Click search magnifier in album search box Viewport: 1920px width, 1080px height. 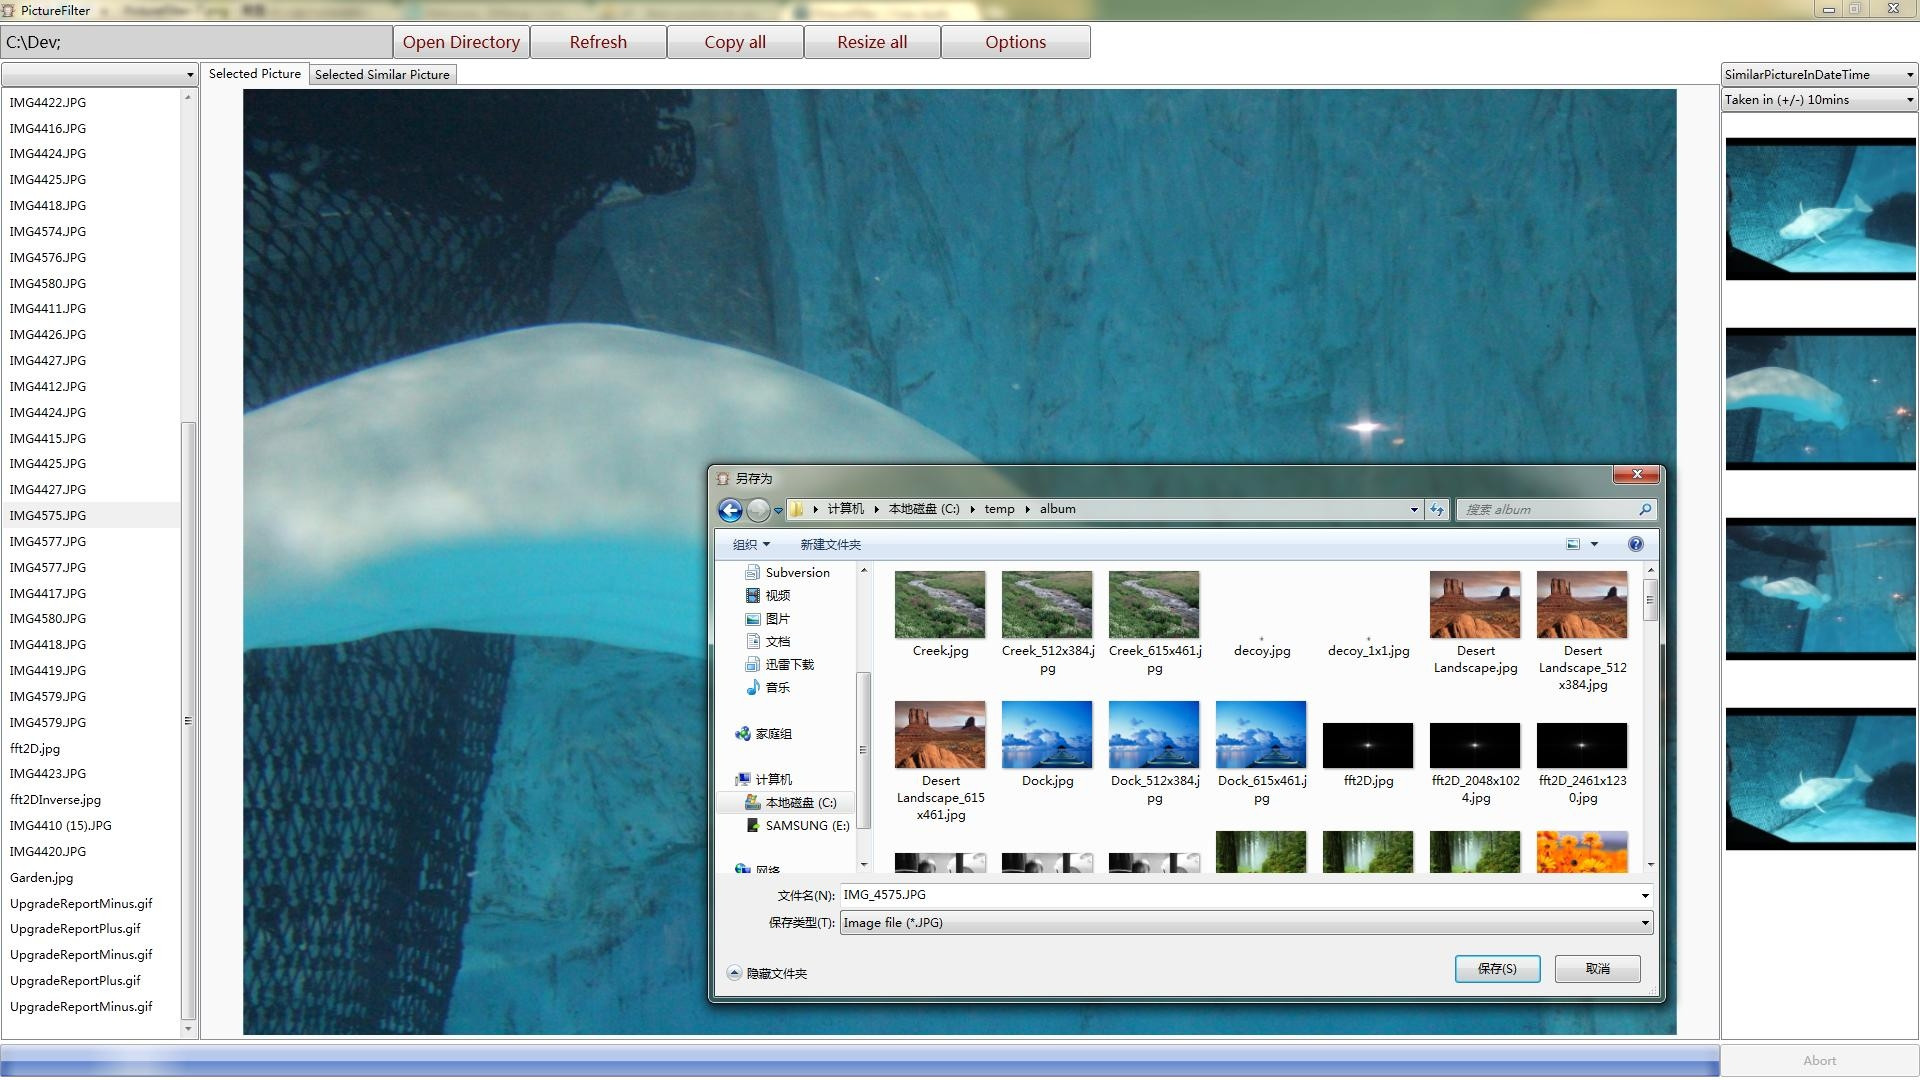pyautogui.click(x=1644, y=510)
